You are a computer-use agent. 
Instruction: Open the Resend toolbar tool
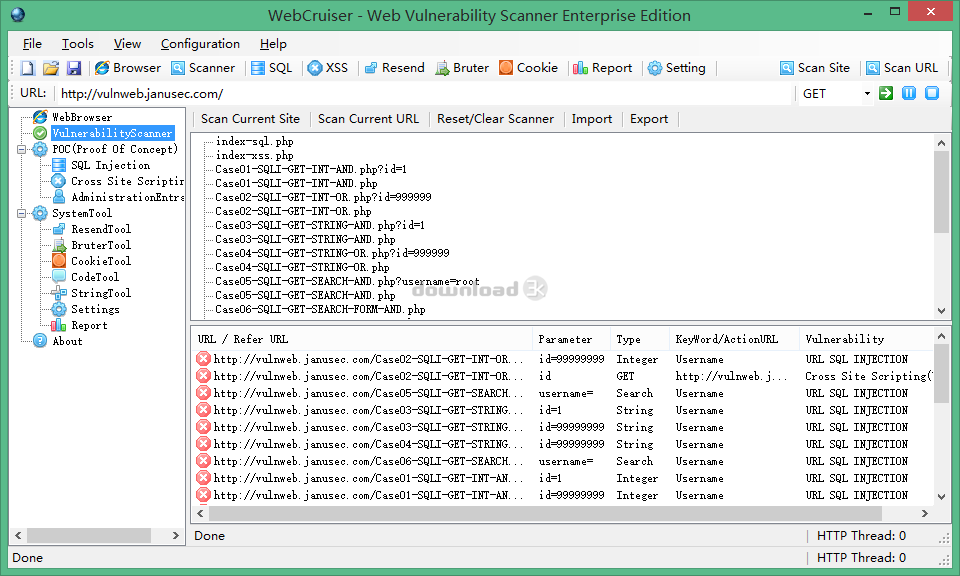395,68
